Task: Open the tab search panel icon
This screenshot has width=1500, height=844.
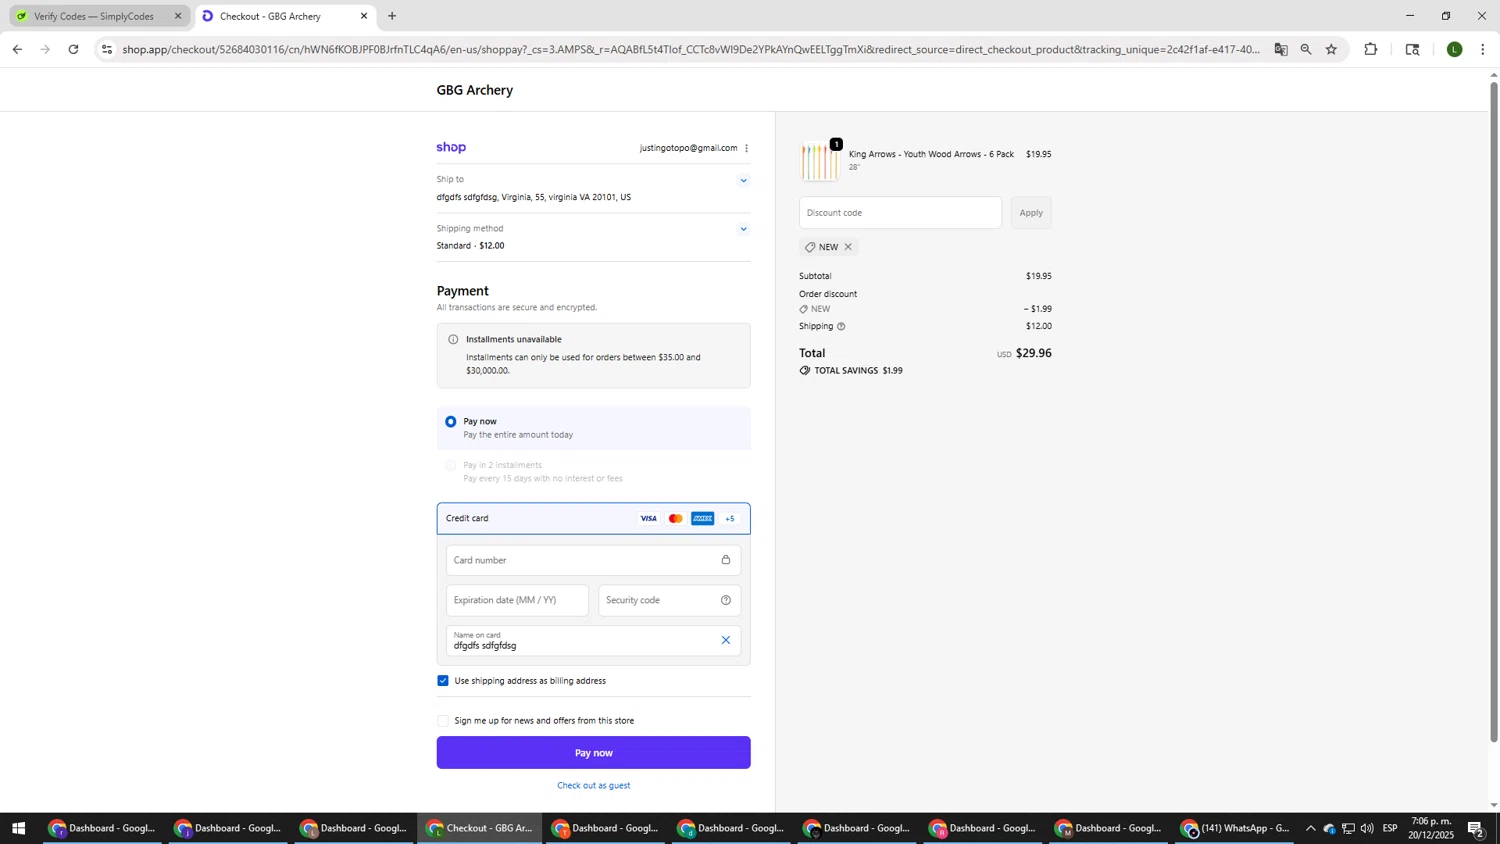Action: (x=1412, y=49)
